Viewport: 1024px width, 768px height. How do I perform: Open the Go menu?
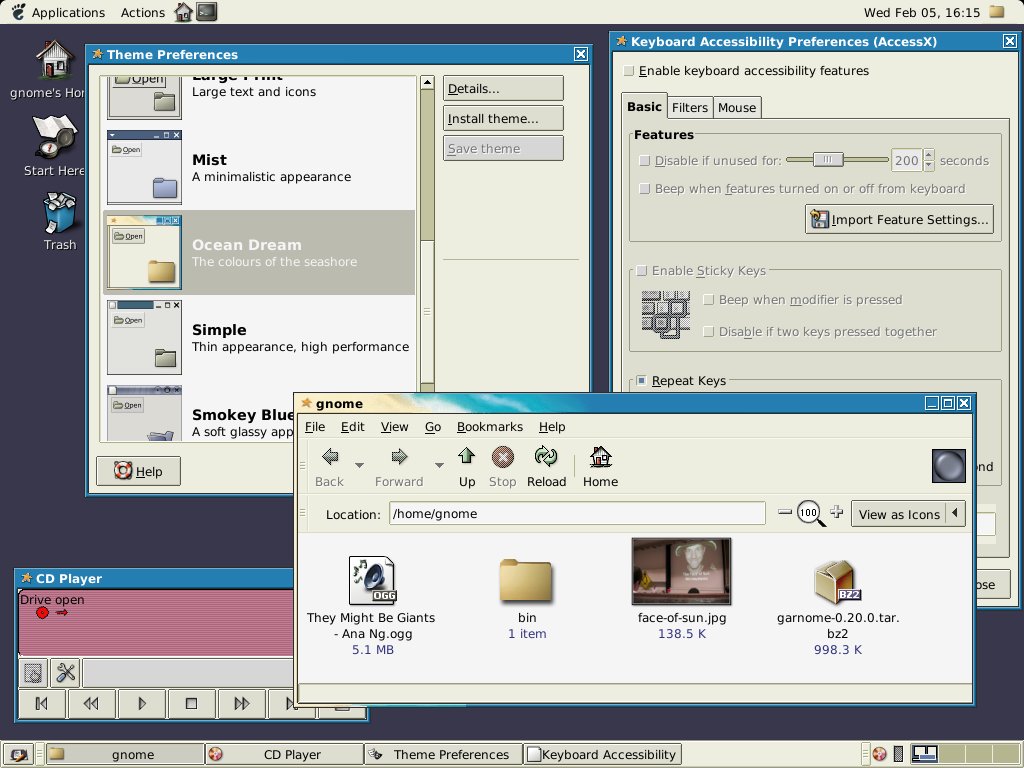click(x=433, y=426)
